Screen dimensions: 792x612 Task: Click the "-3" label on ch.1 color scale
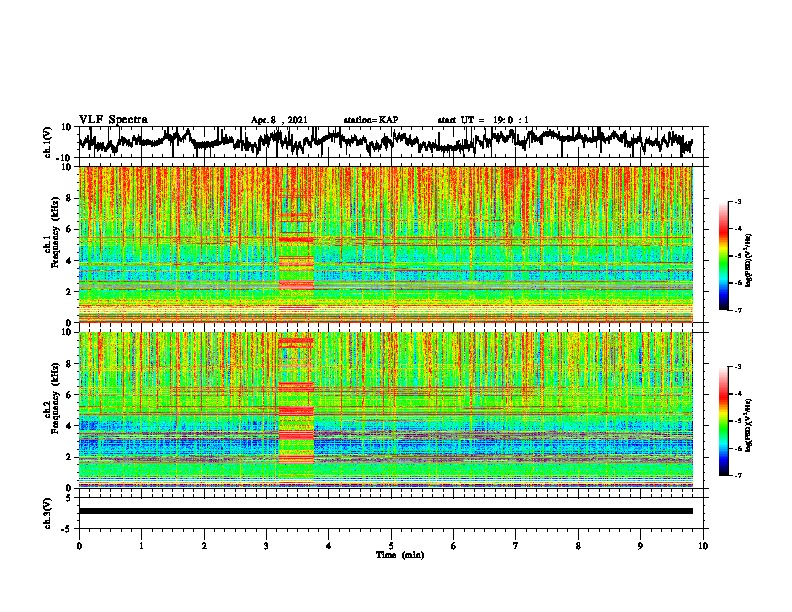[737, 201]
